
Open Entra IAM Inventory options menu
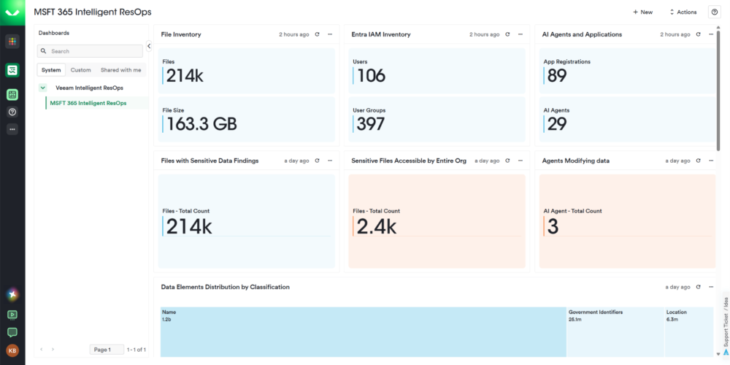(x=520, y=34)
